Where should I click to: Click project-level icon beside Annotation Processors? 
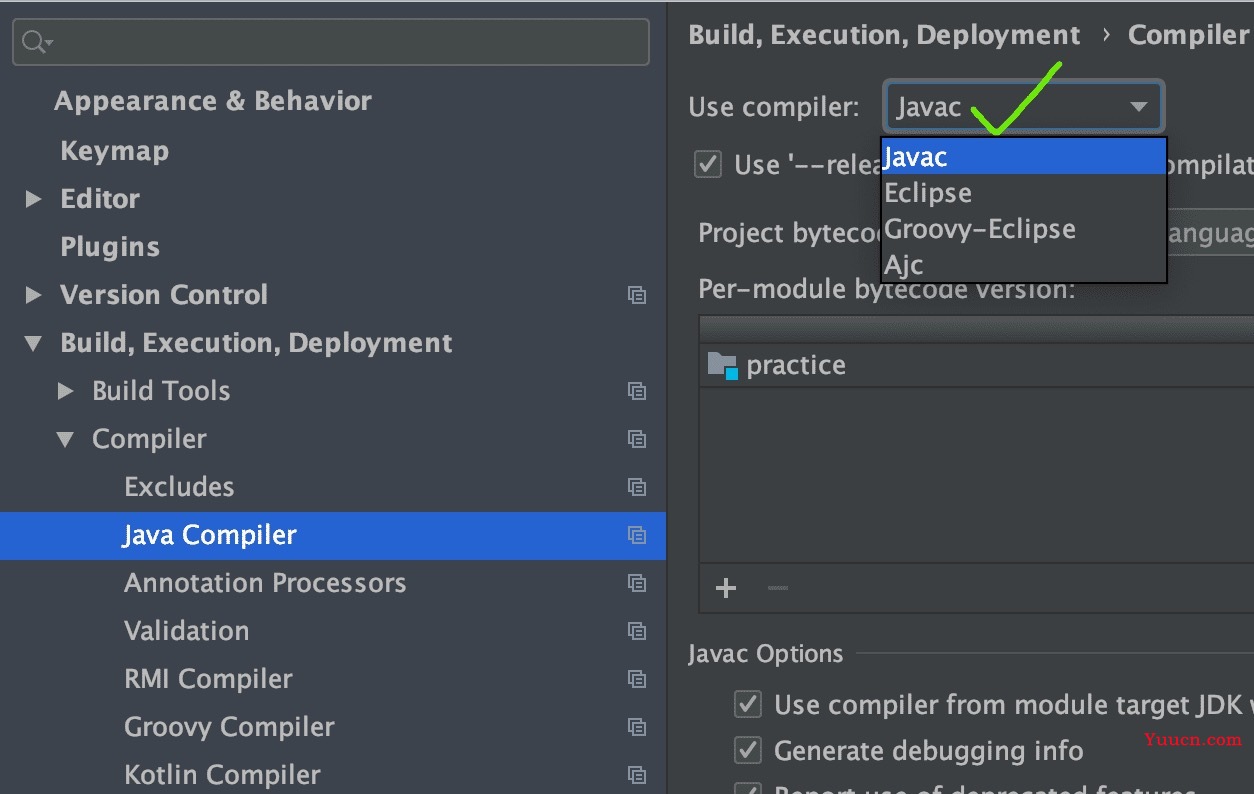637,583
